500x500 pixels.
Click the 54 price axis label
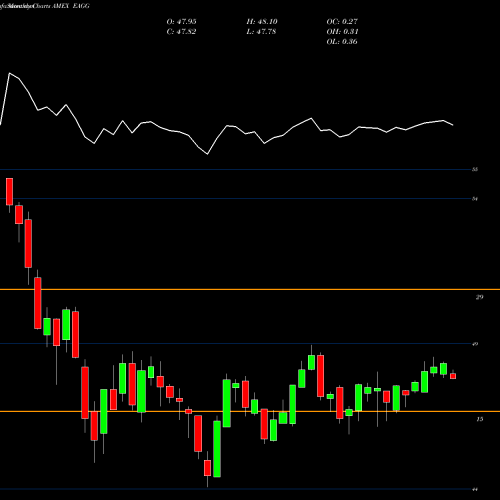[x=475, y=199]
